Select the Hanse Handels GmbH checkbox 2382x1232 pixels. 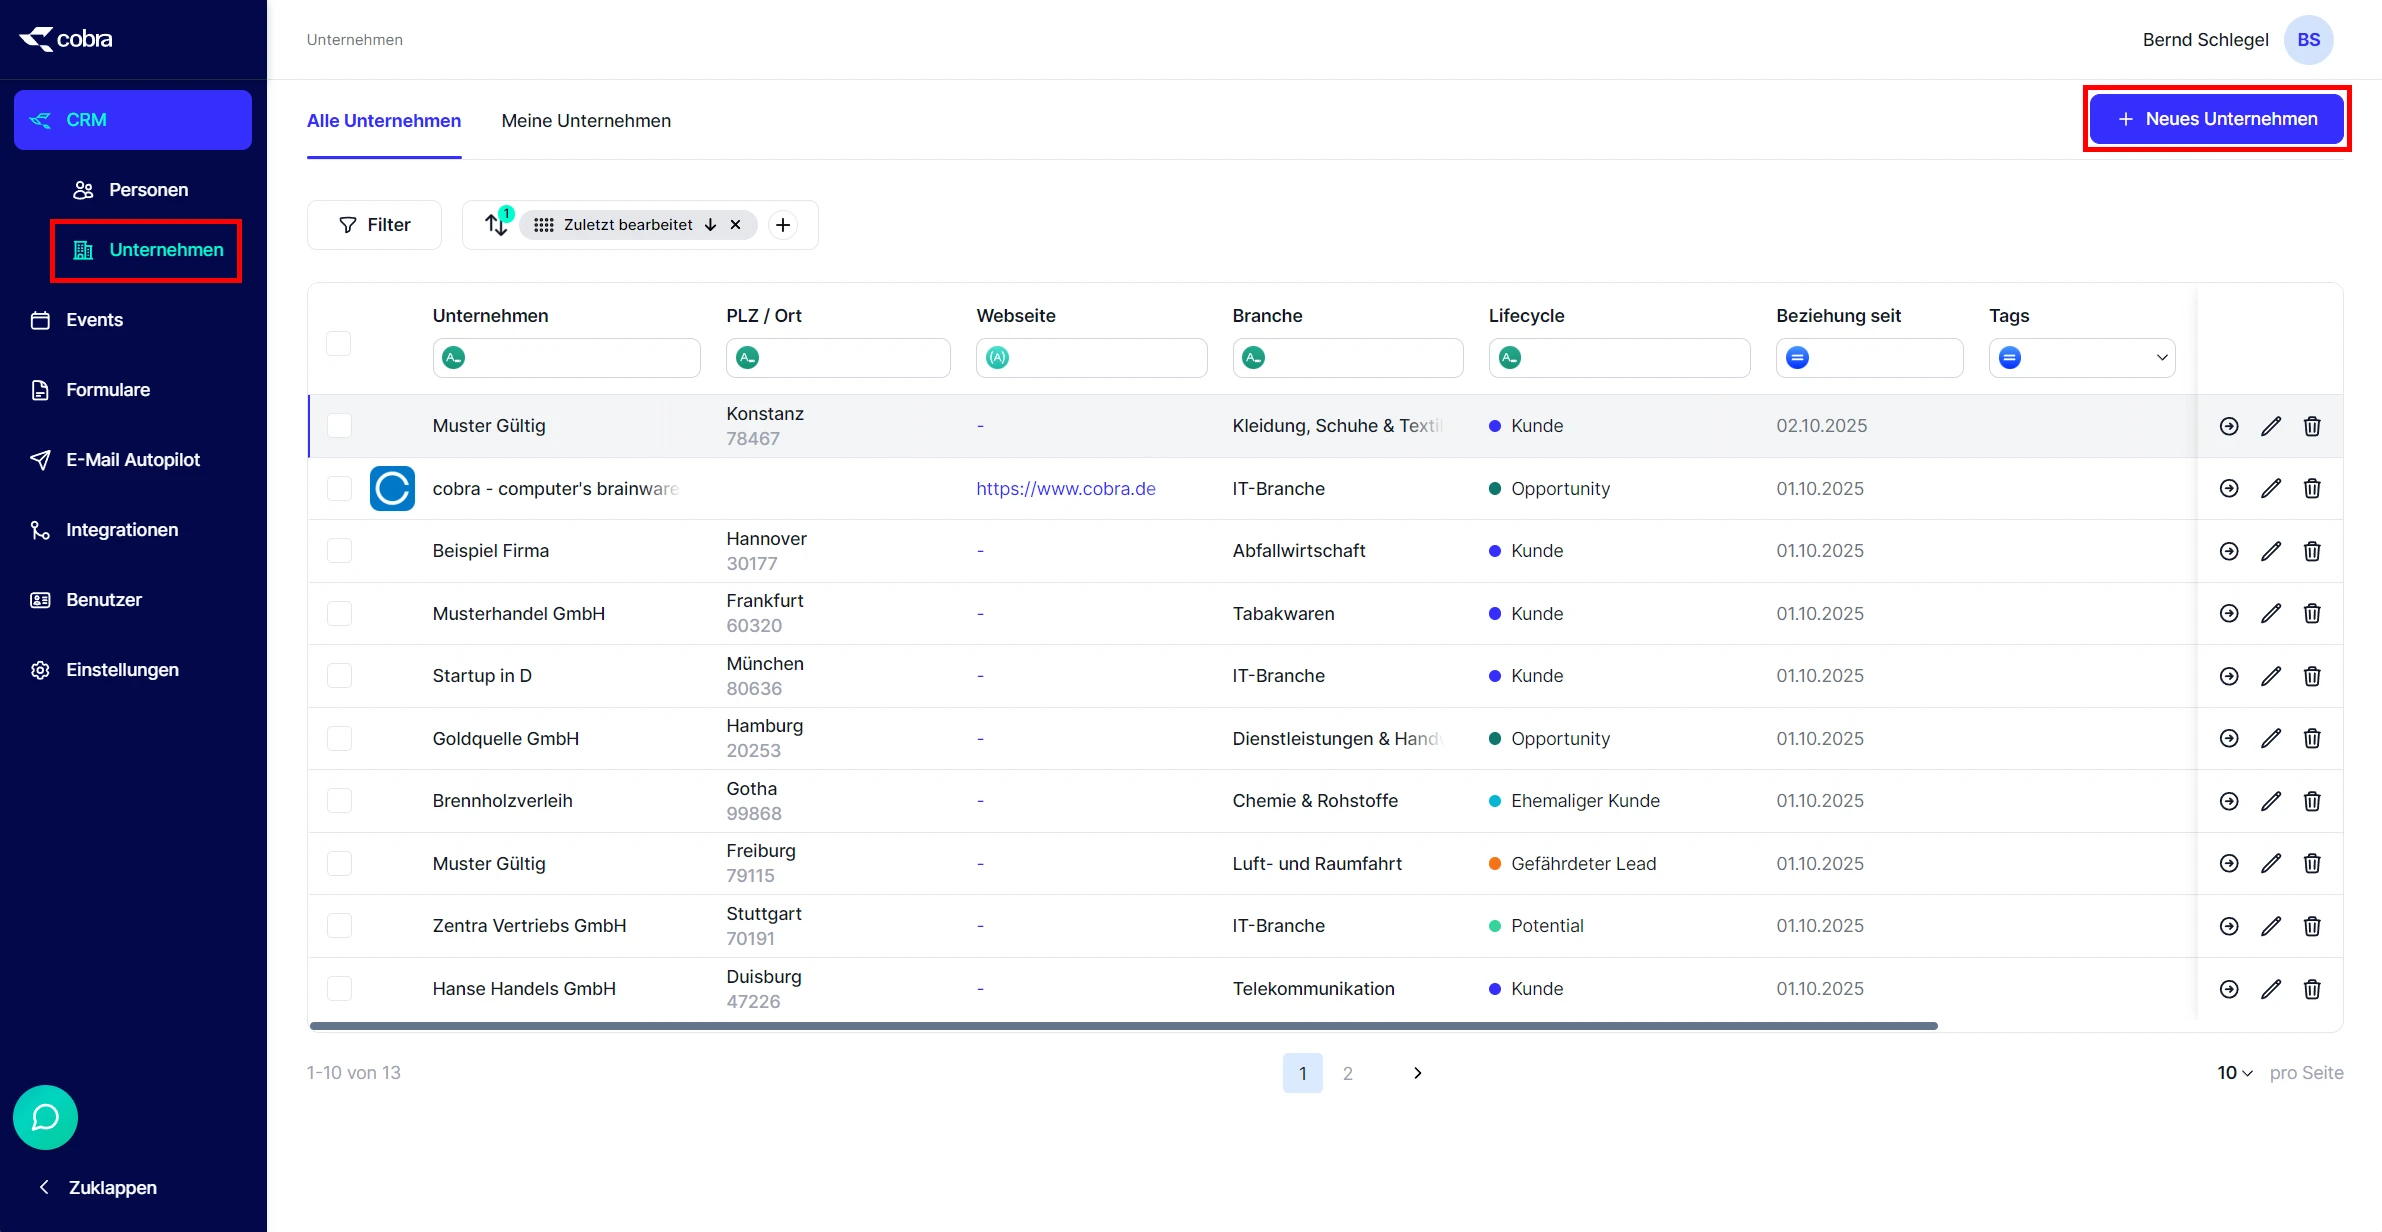coord(339,989)
